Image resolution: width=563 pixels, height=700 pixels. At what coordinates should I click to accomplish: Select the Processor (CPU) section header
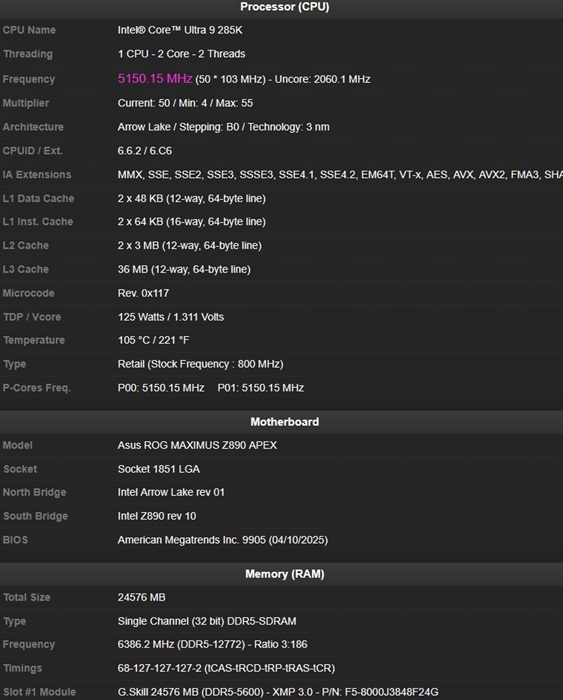pos(284,7)
